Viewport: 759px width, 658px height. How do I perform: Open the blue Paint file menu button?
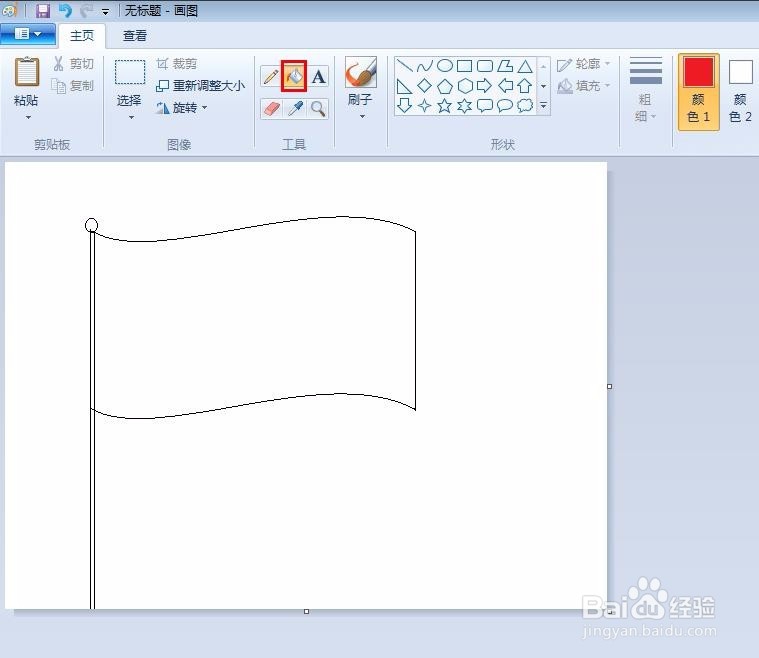28,34
